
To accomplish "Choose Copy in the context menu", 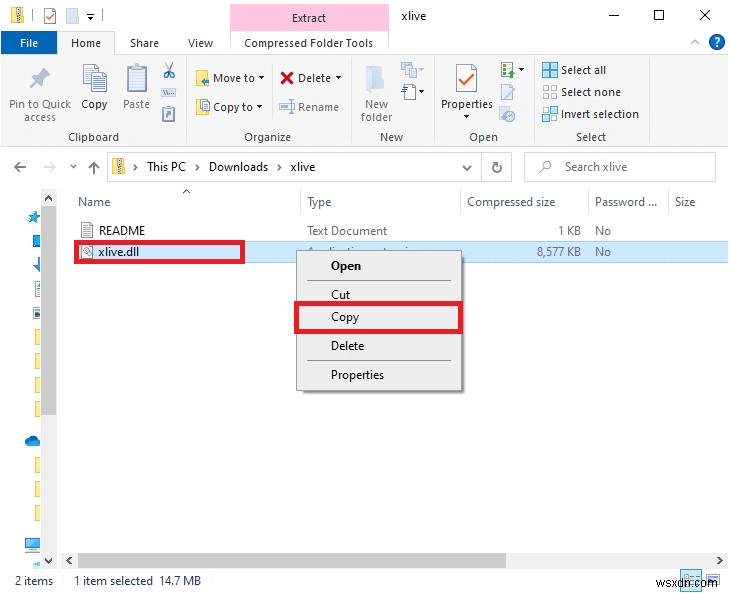I will pos(379,317).
